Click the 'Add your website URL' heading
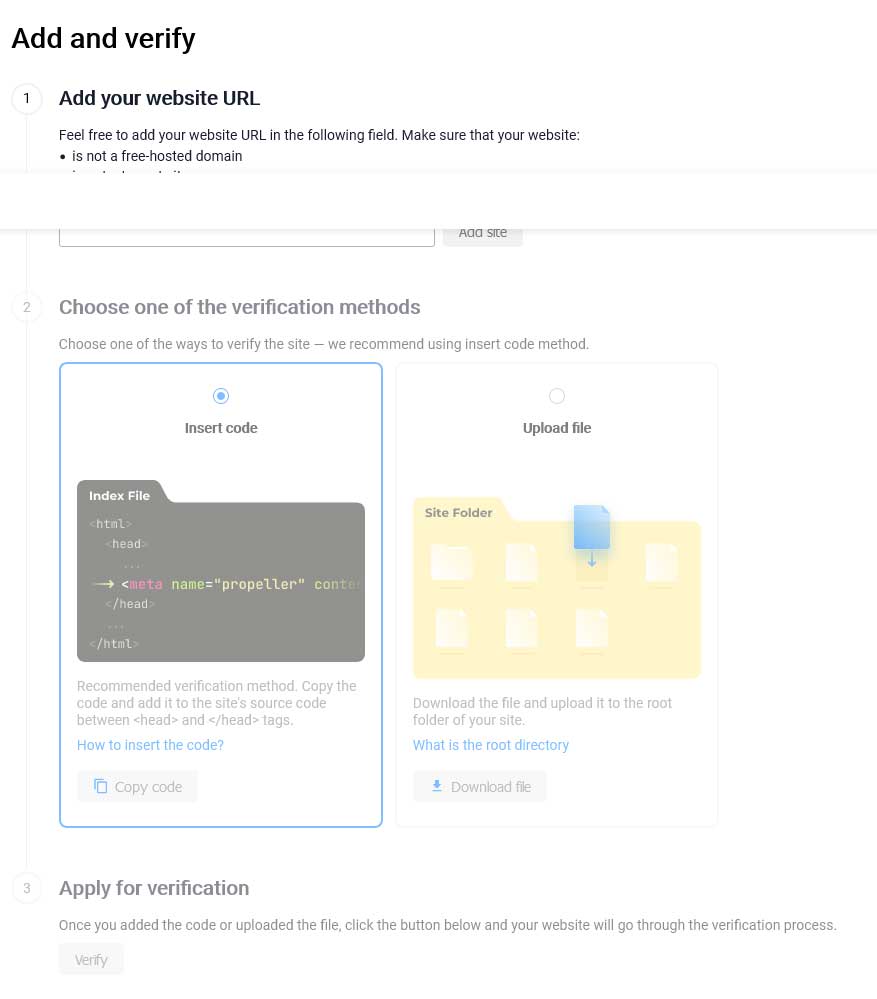 point(159,98)
